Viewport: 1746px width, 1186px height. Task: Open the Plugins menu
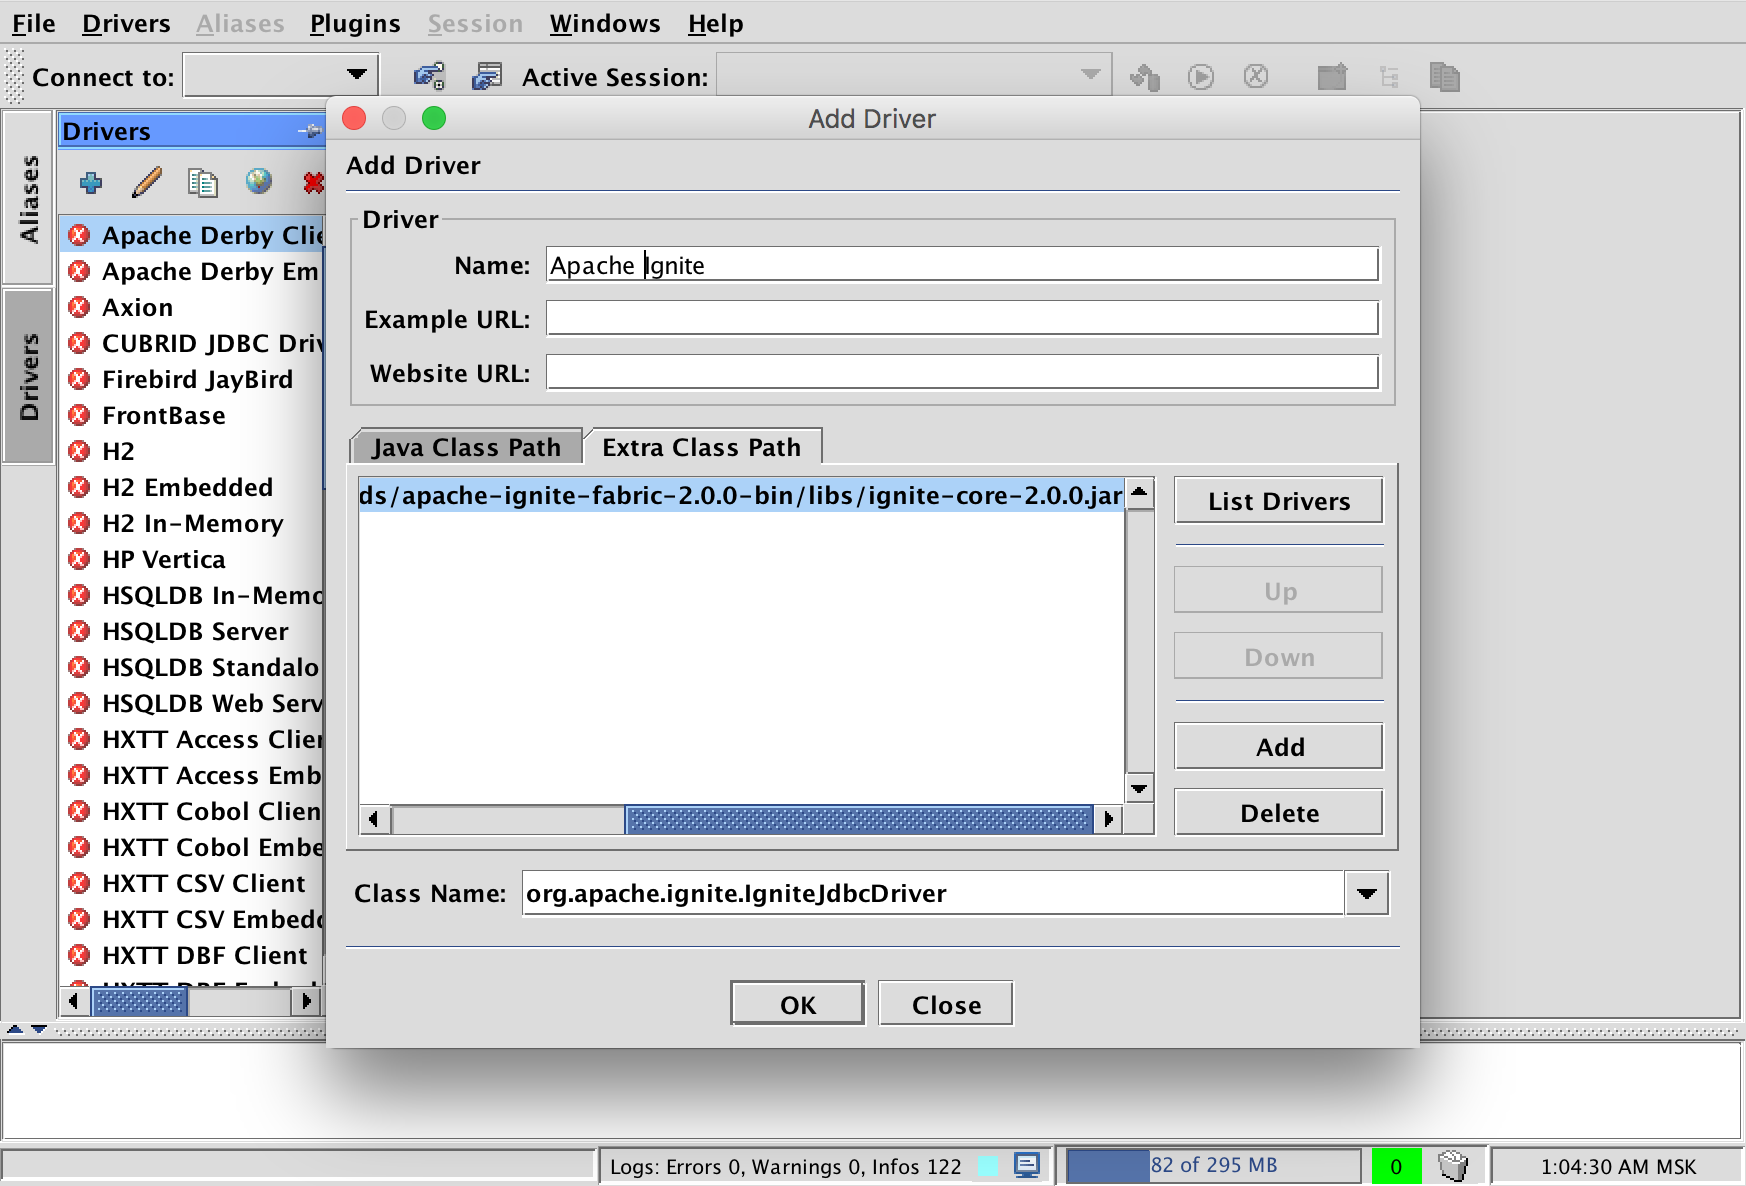click(x=355, y=23)
